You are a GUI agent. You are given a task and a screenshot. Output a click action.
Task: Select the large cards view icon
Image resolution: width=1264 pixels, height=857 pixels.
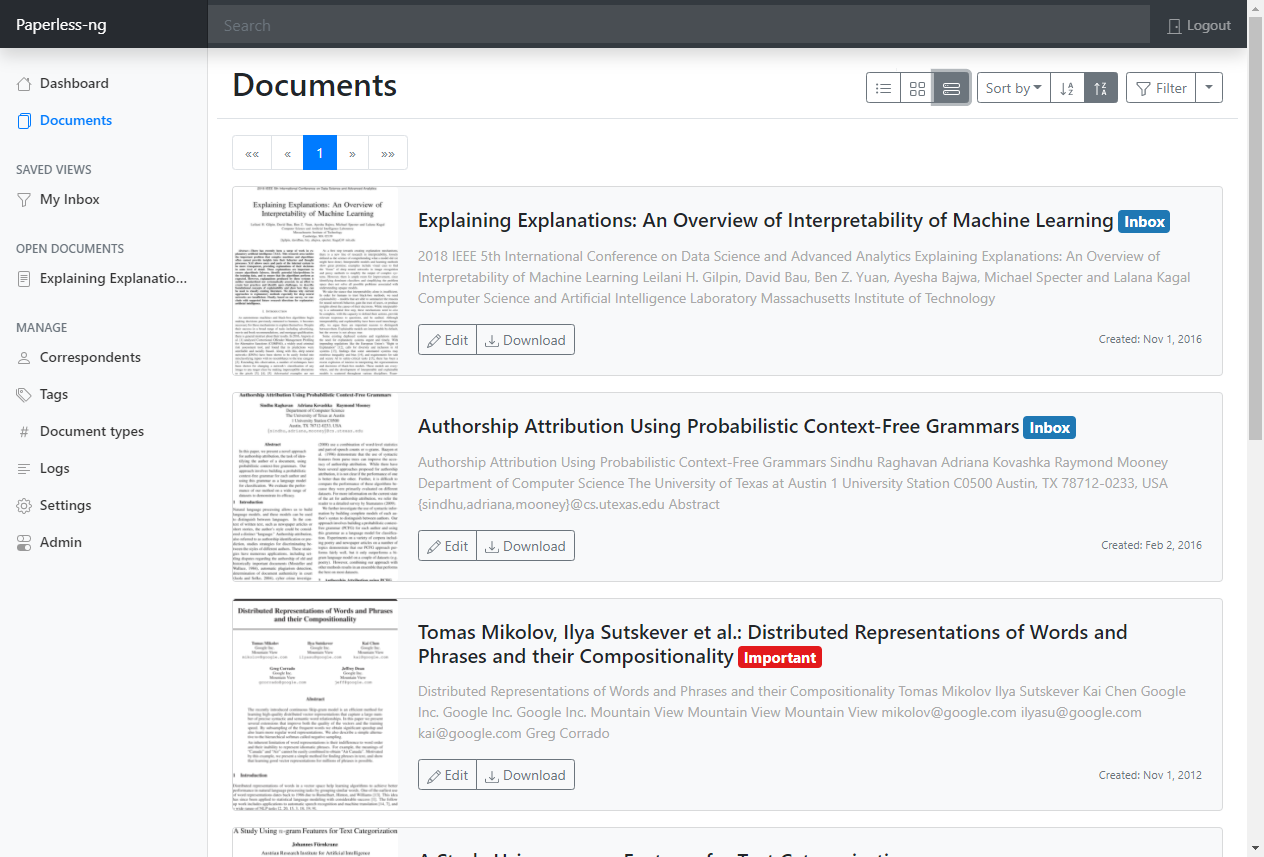click(x=951, y=88)
